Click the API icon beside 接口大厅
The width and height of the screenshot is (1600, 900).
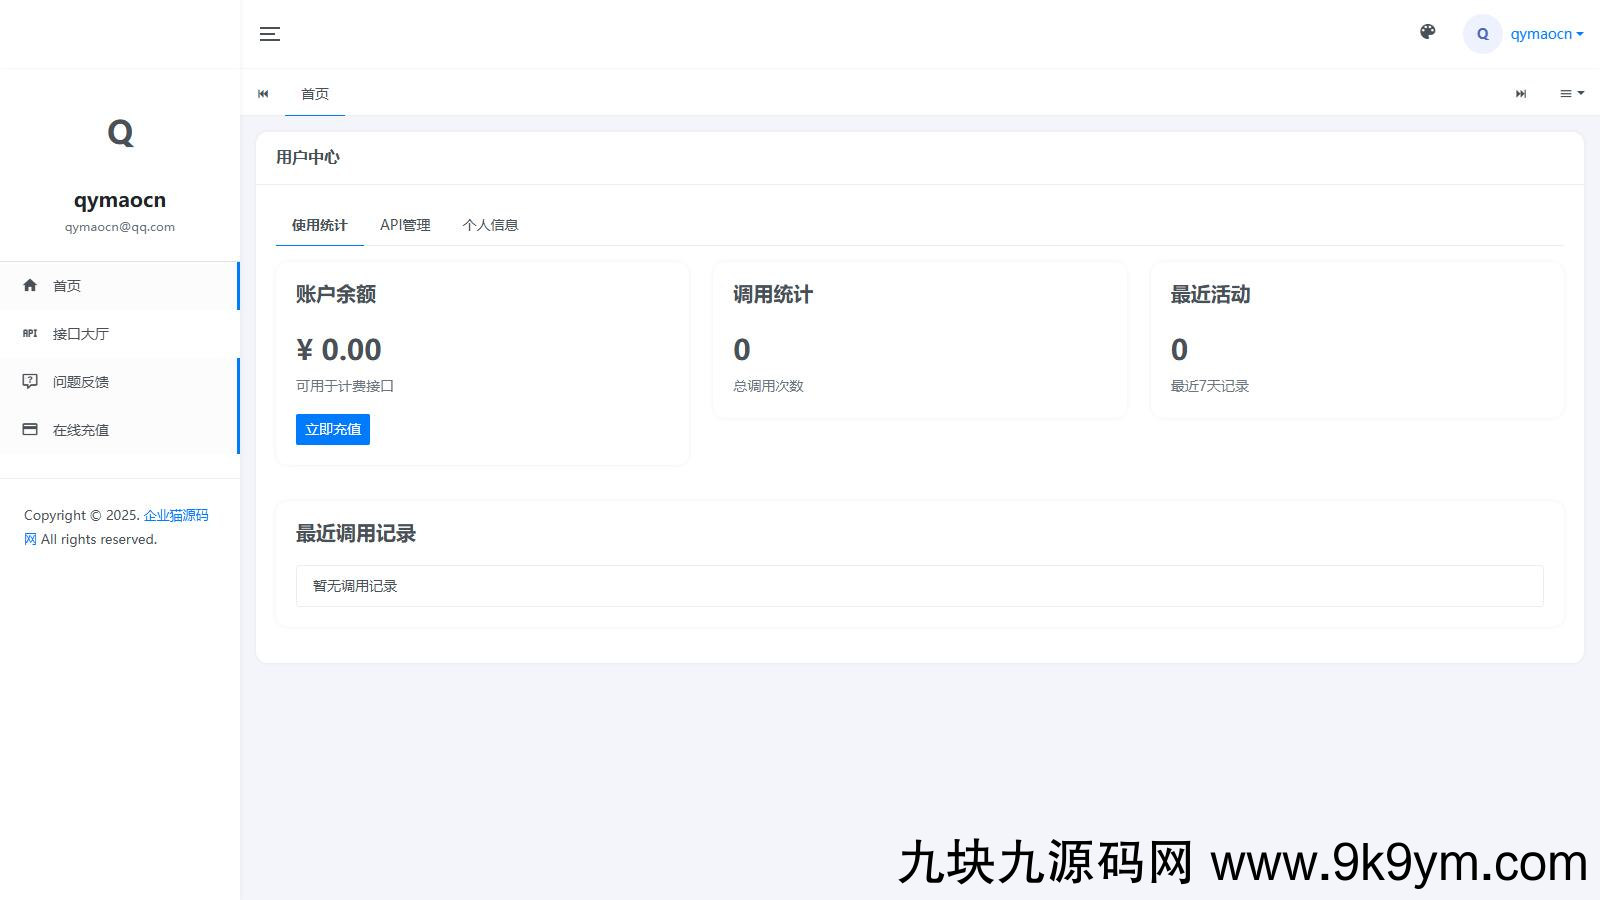30,334
